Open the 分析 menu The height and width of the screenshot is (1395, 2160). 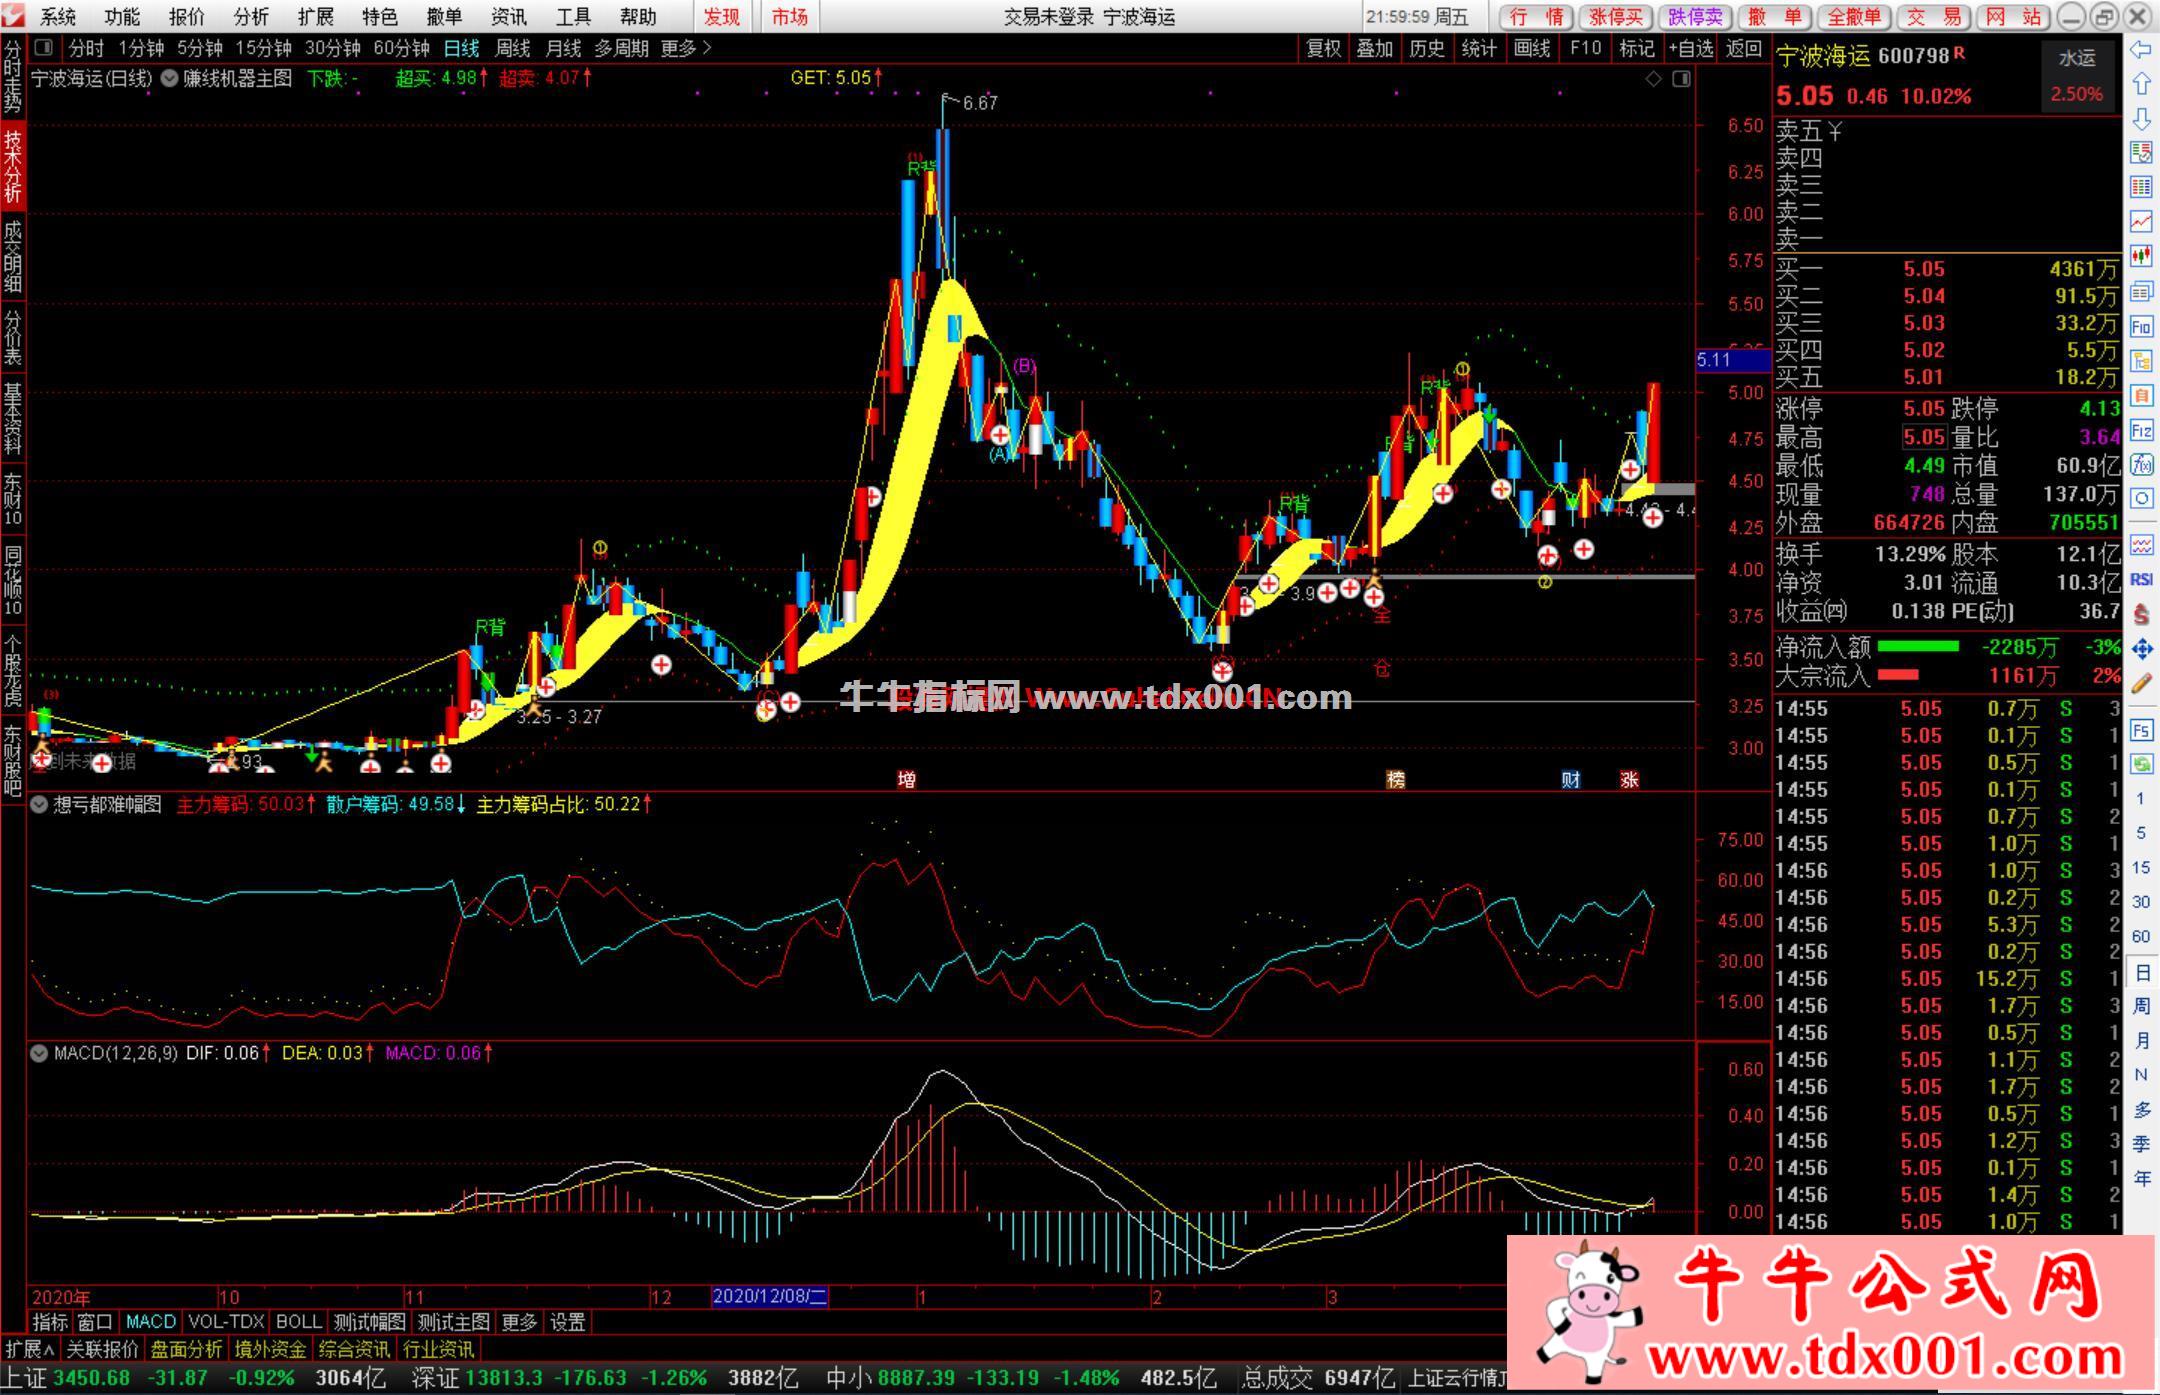click(250, 17)
